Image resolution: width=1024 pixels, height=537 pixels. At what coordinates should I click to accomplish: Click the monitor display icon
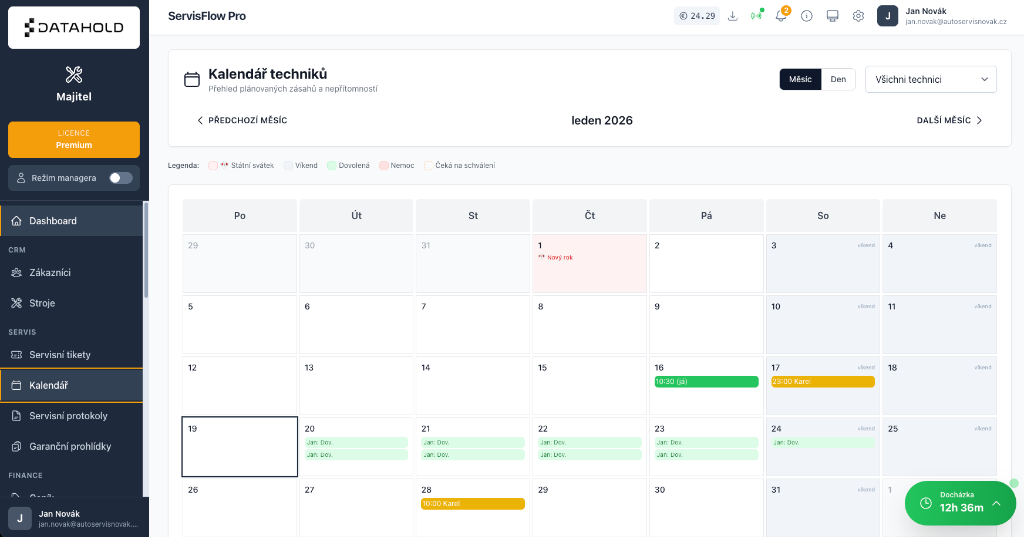(x=832, y=16)
